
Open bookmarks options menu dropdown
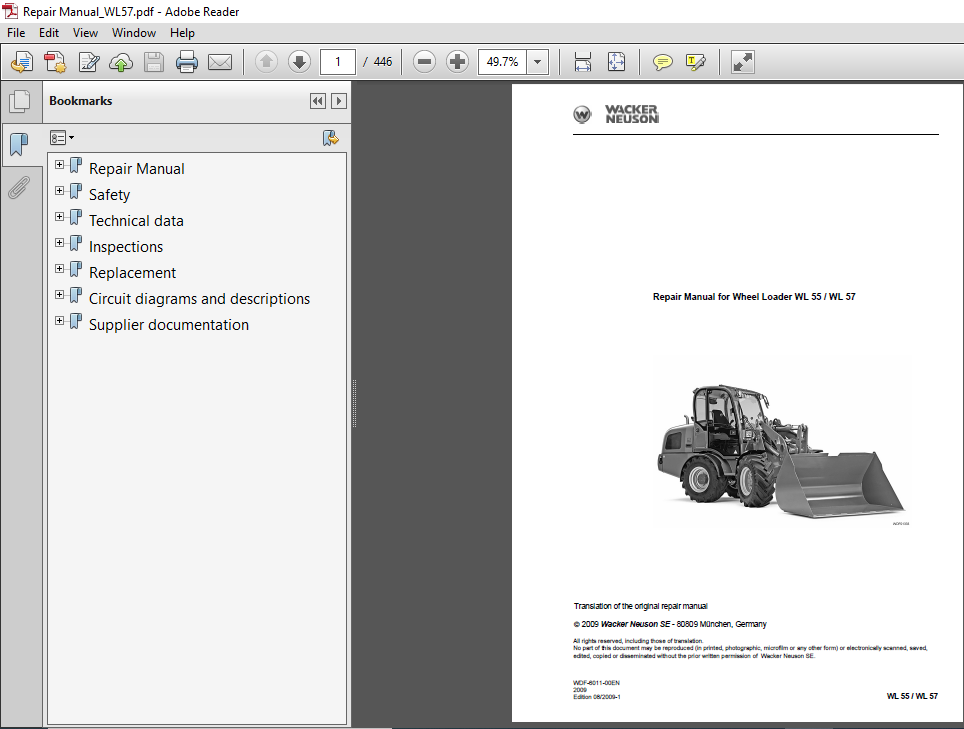pyautogui.click(x=62, y=138)
